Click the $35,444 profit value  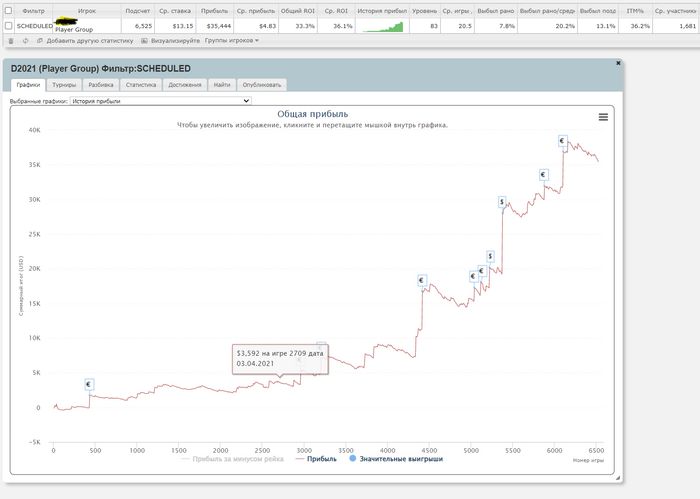[219, 26]
